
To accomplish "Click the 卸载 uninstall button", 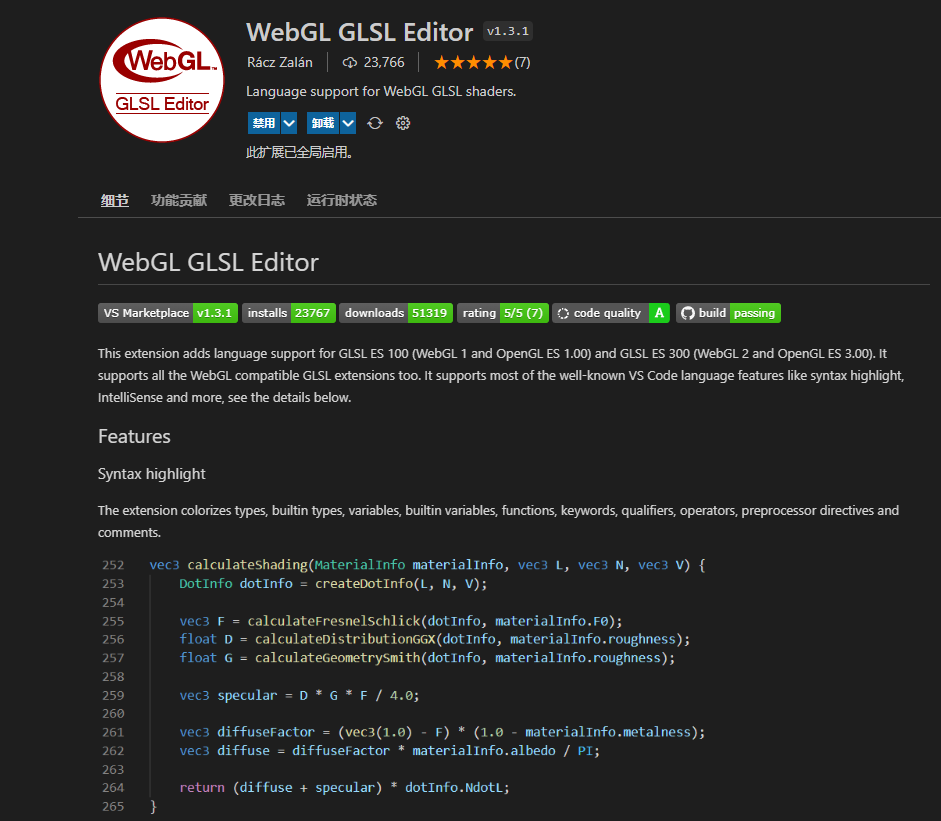I will click(x=323, y=123).
